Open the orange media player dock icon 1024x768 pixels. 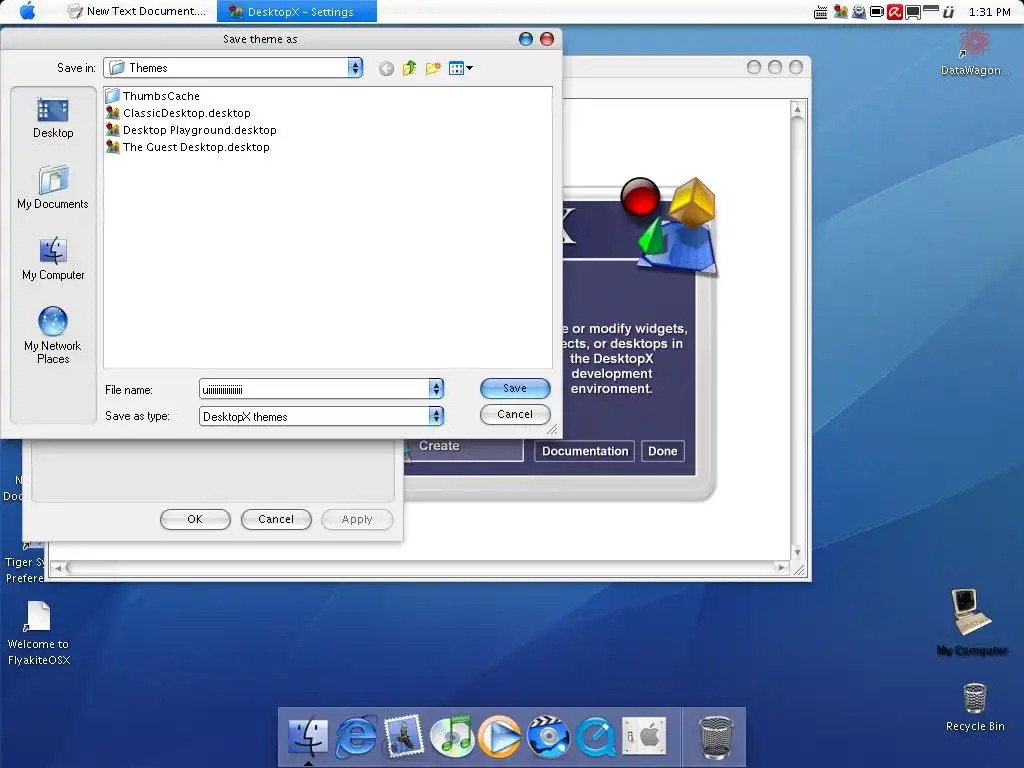click(500, 737)
